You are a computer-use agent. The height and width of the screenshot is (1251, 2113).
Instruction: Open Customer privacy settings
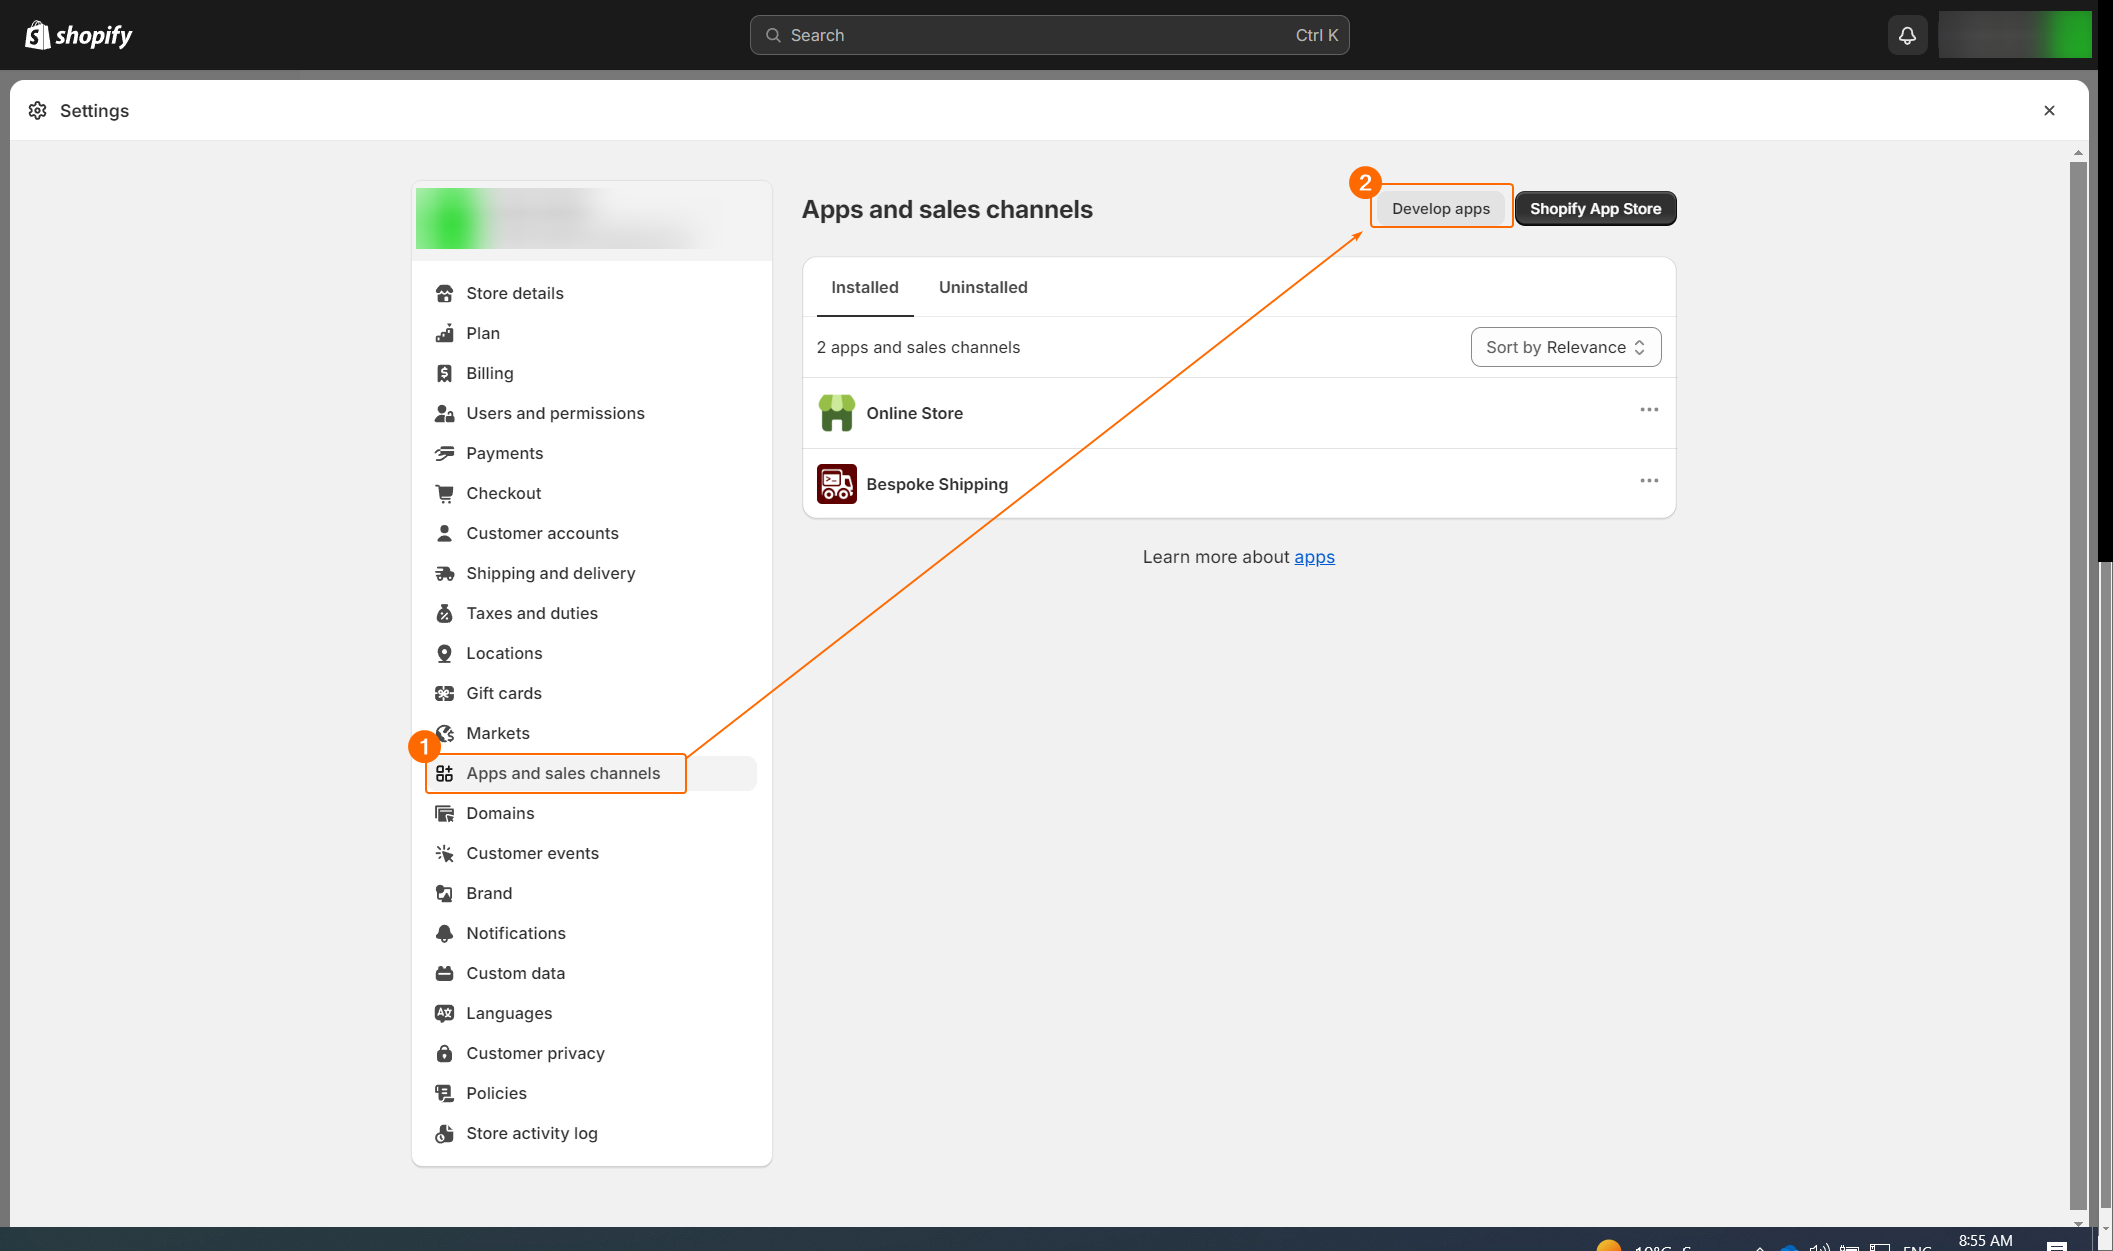pyautogui.click(x=535, y=1053)
